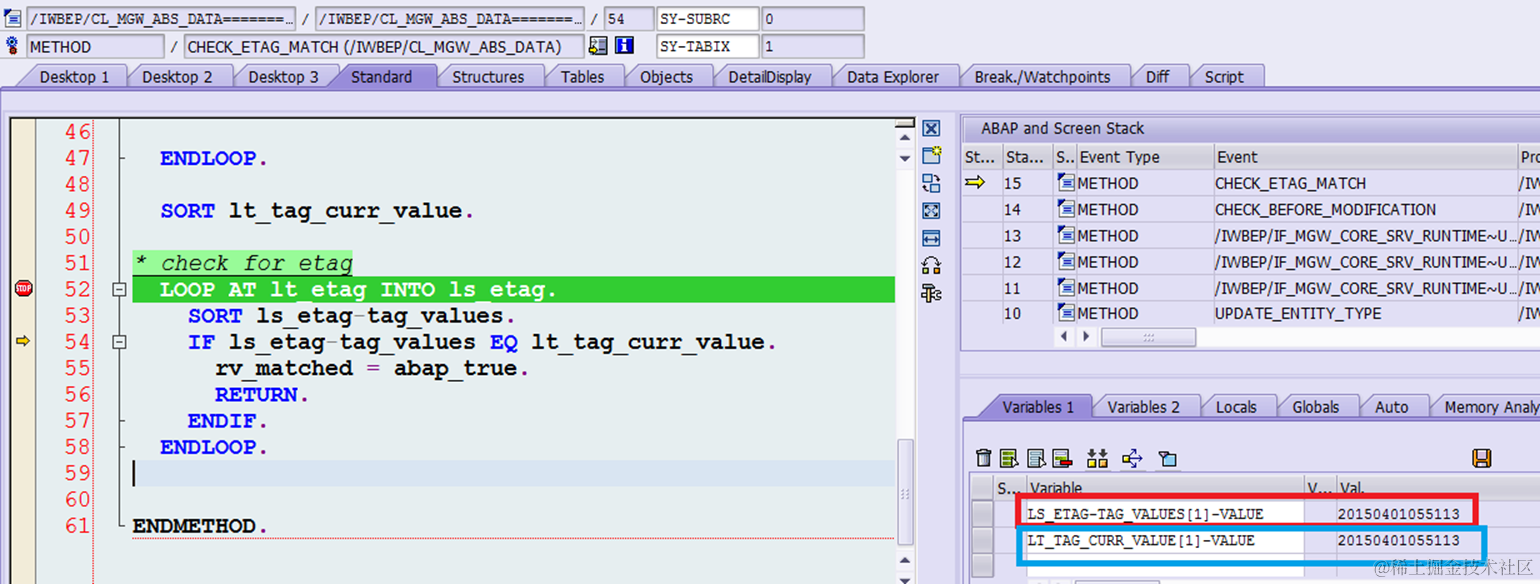
Task: Click the blue branching arrows icon
Action: pos(1132,458)
